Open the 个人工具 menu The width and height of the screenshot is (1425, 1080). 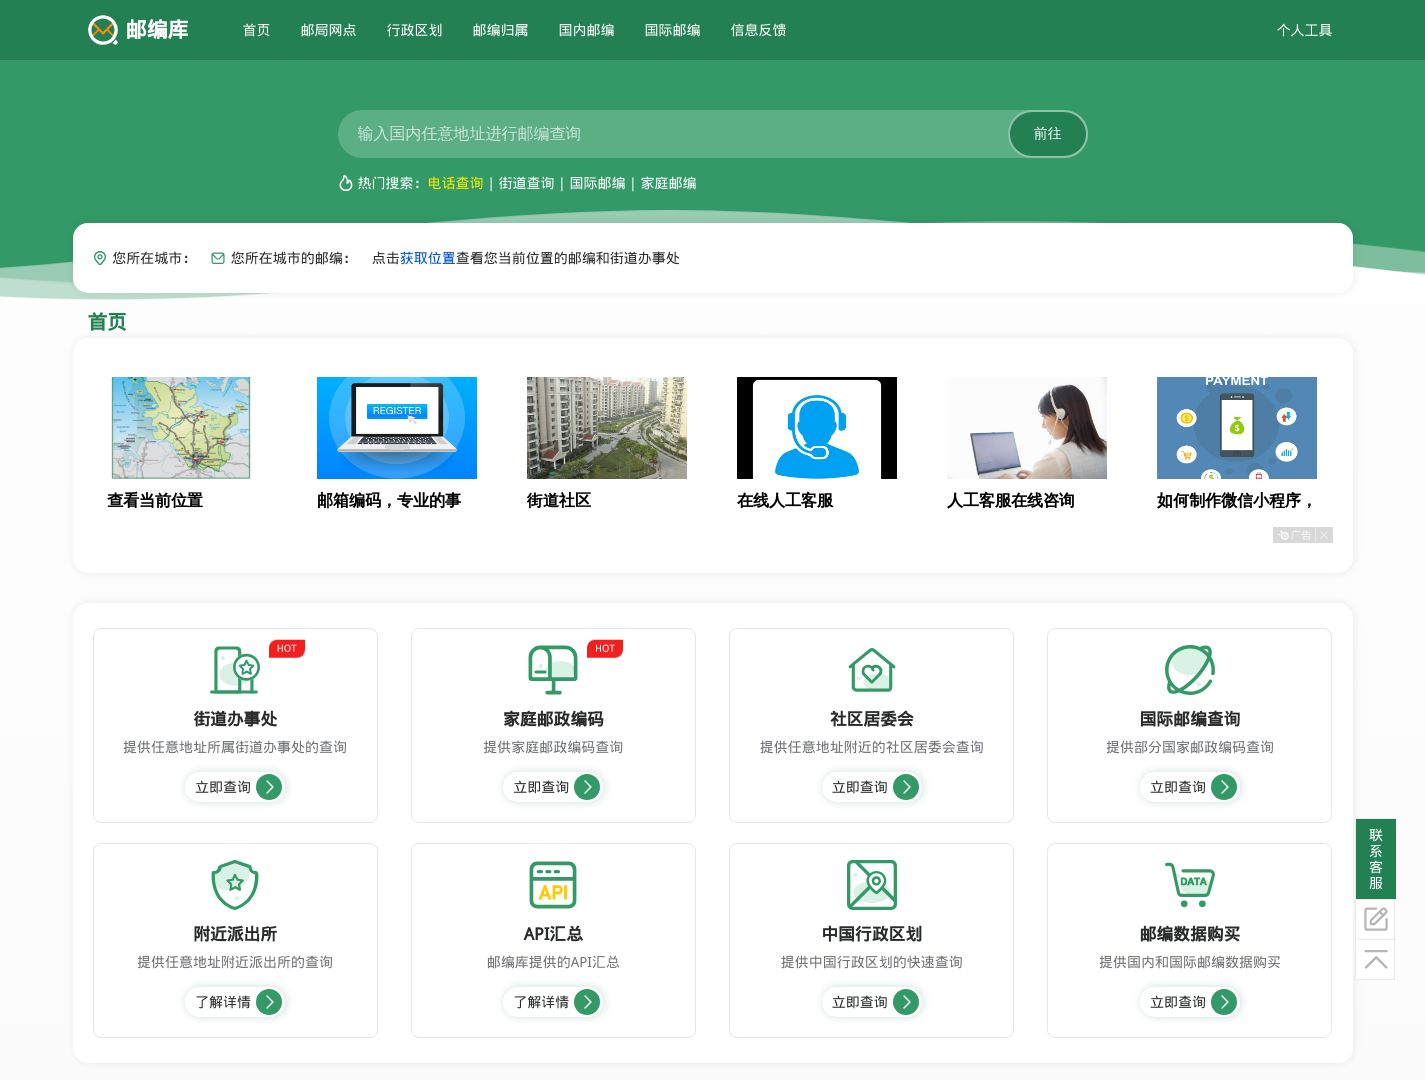(1304, 30)
